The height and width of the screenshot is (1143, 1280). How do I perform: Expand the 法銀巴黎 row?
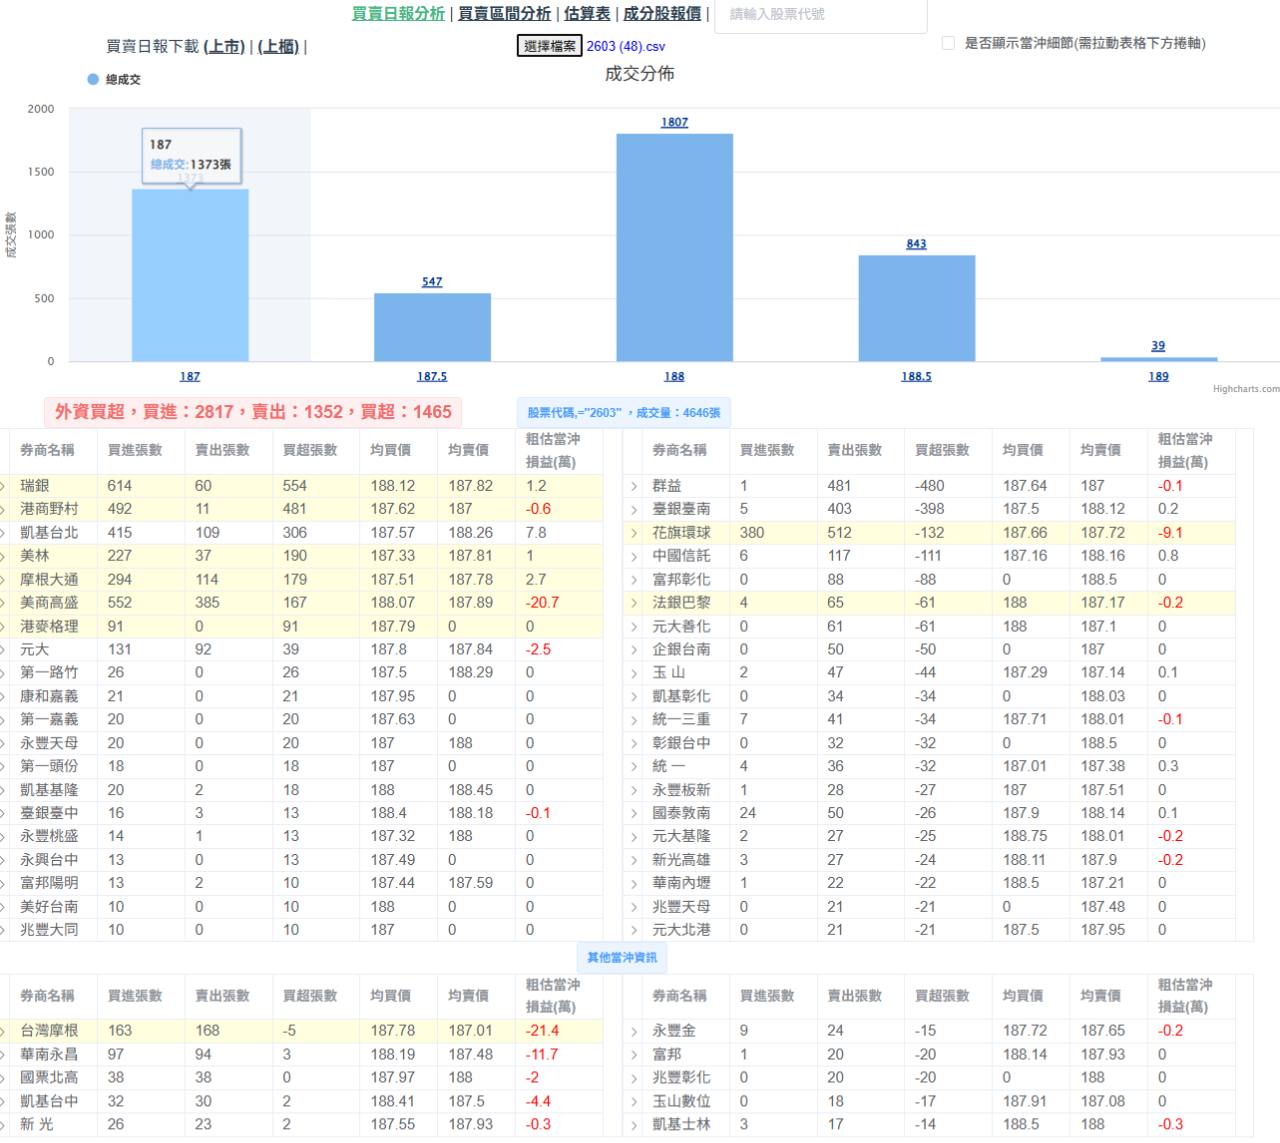[x=634, y=603]
